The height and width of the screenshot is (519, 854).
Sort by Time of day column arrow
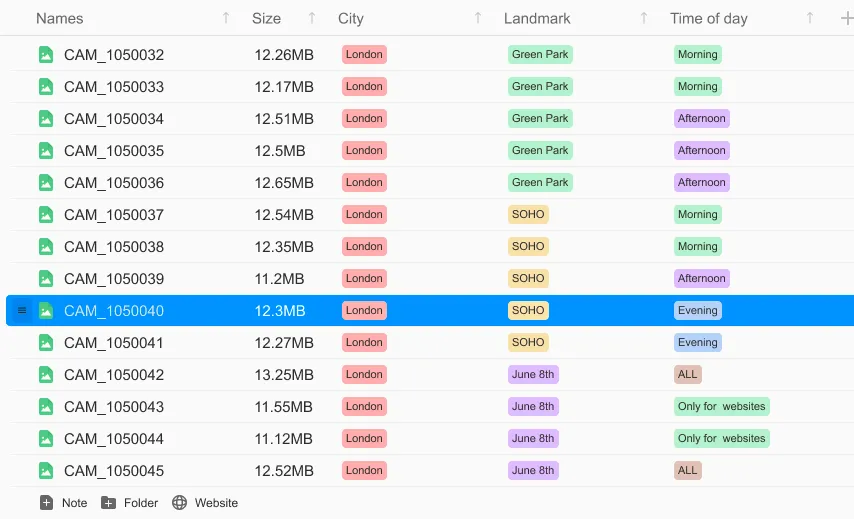point(810,18)
